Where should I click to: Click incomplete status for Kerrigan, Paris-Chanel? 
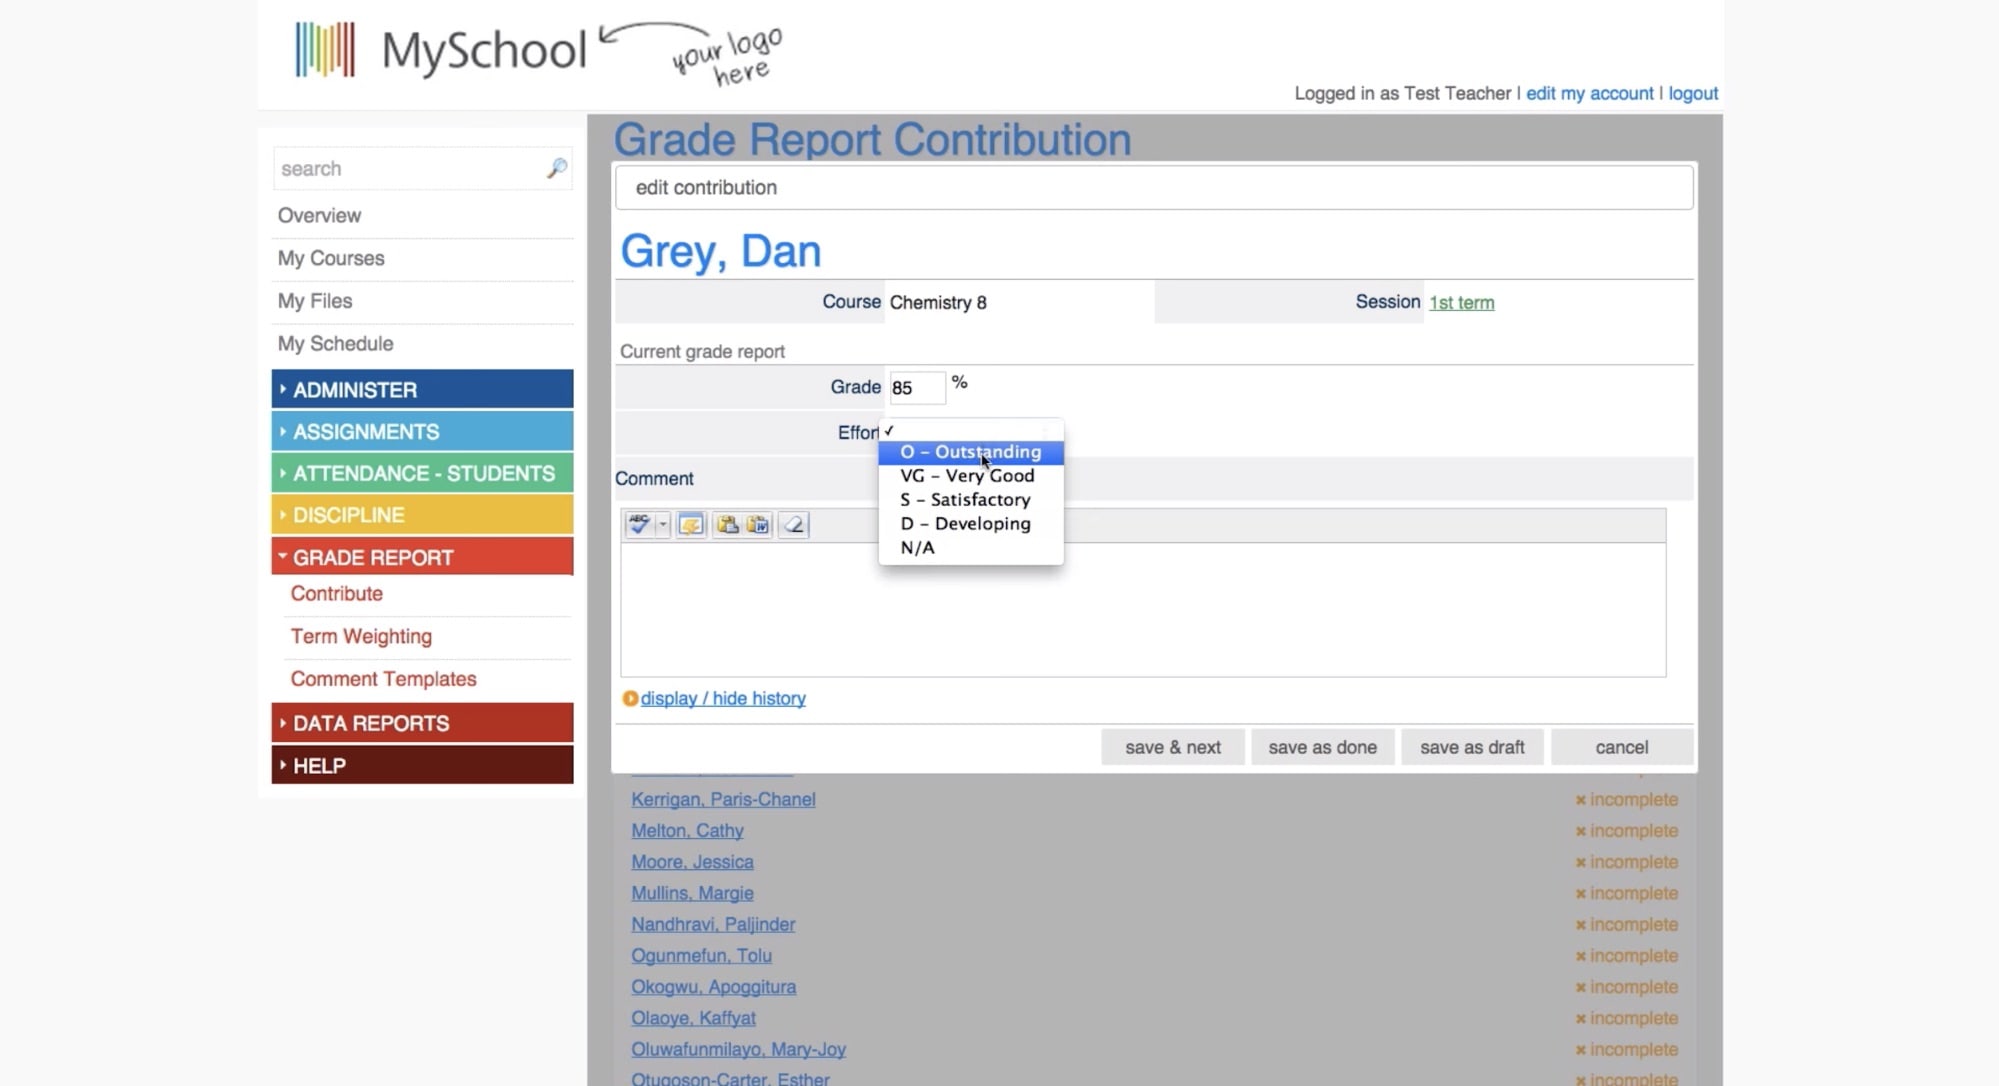pos(1626,800)
